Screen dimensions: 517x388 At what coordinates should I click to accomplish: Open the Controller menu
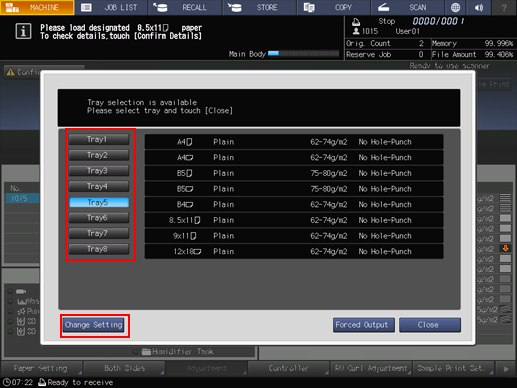click(288, 368)
